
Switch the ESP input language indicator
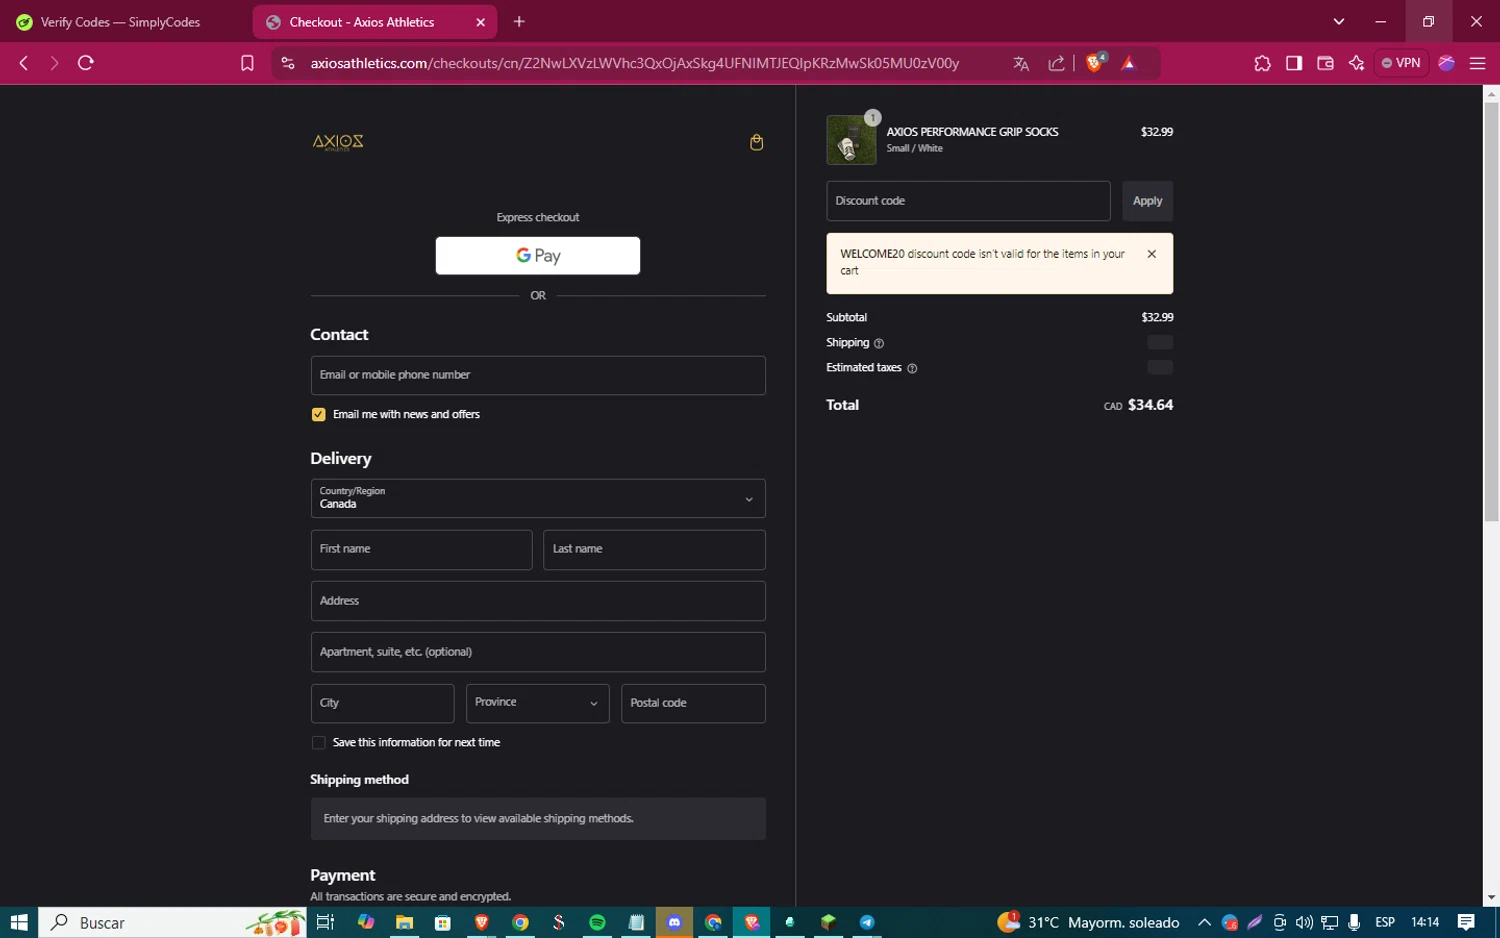coord(1385,922)
